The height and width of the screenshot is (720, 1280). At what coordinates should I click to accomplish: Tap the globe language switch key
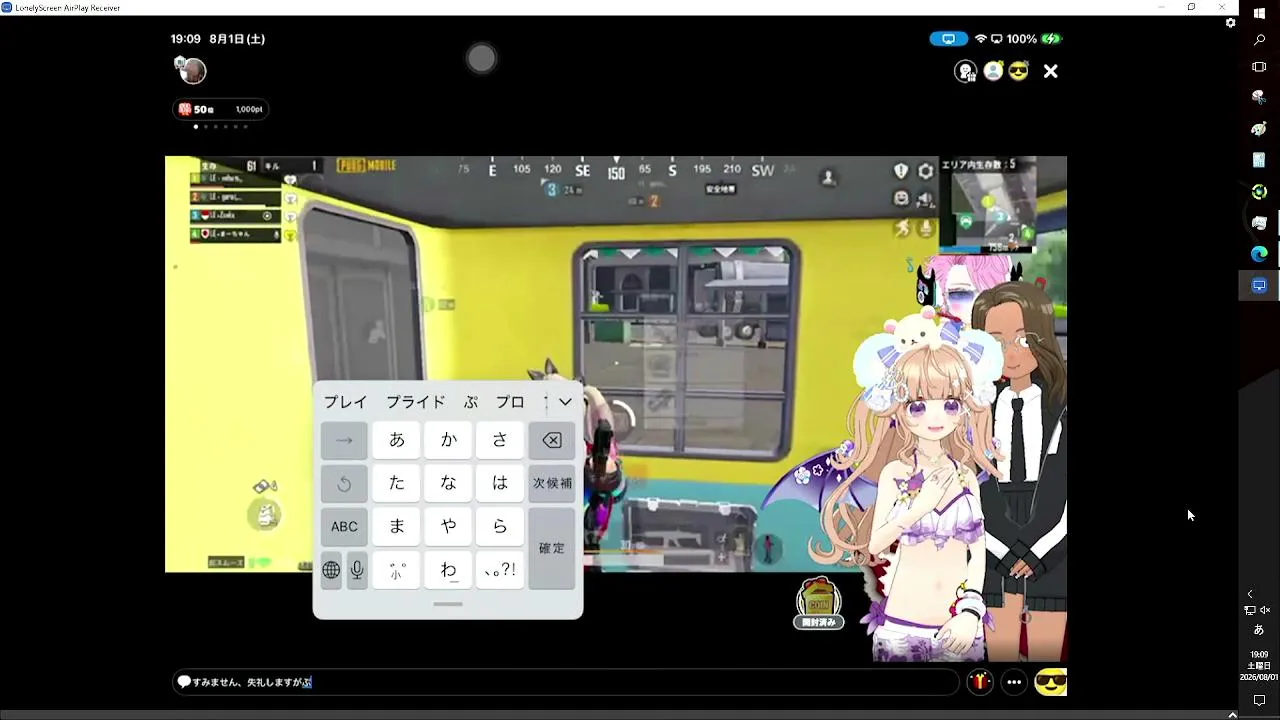tap(331, 570)
